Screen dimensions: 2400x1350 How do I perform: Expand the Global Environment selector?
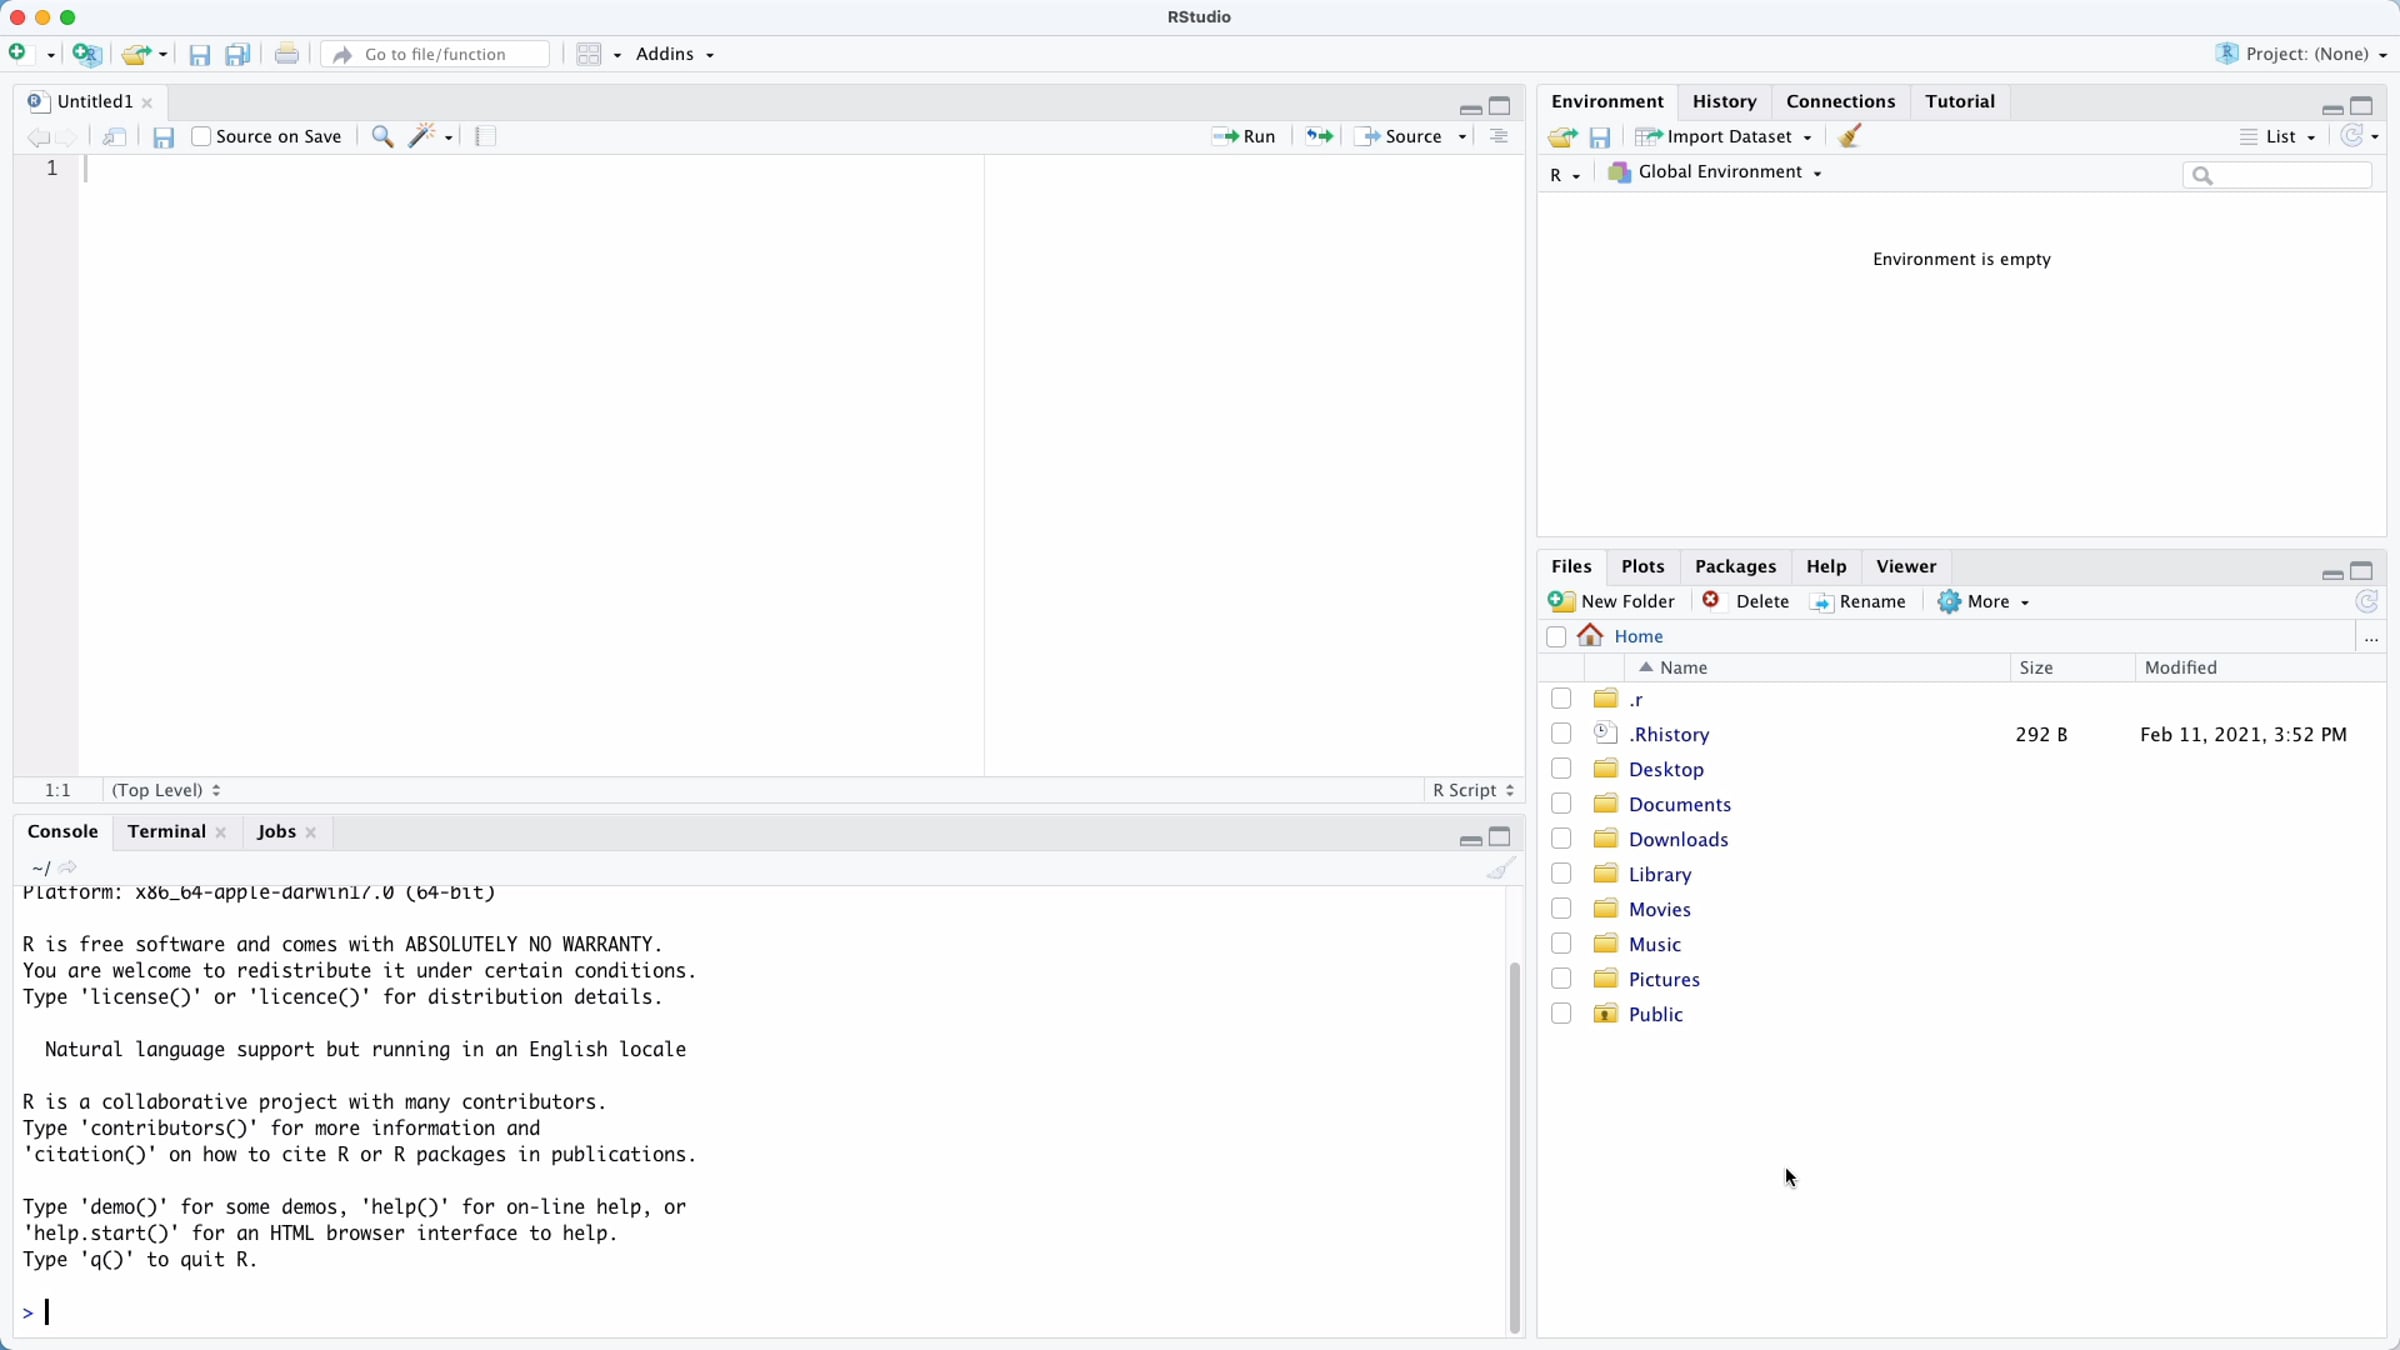[1714, 172]
